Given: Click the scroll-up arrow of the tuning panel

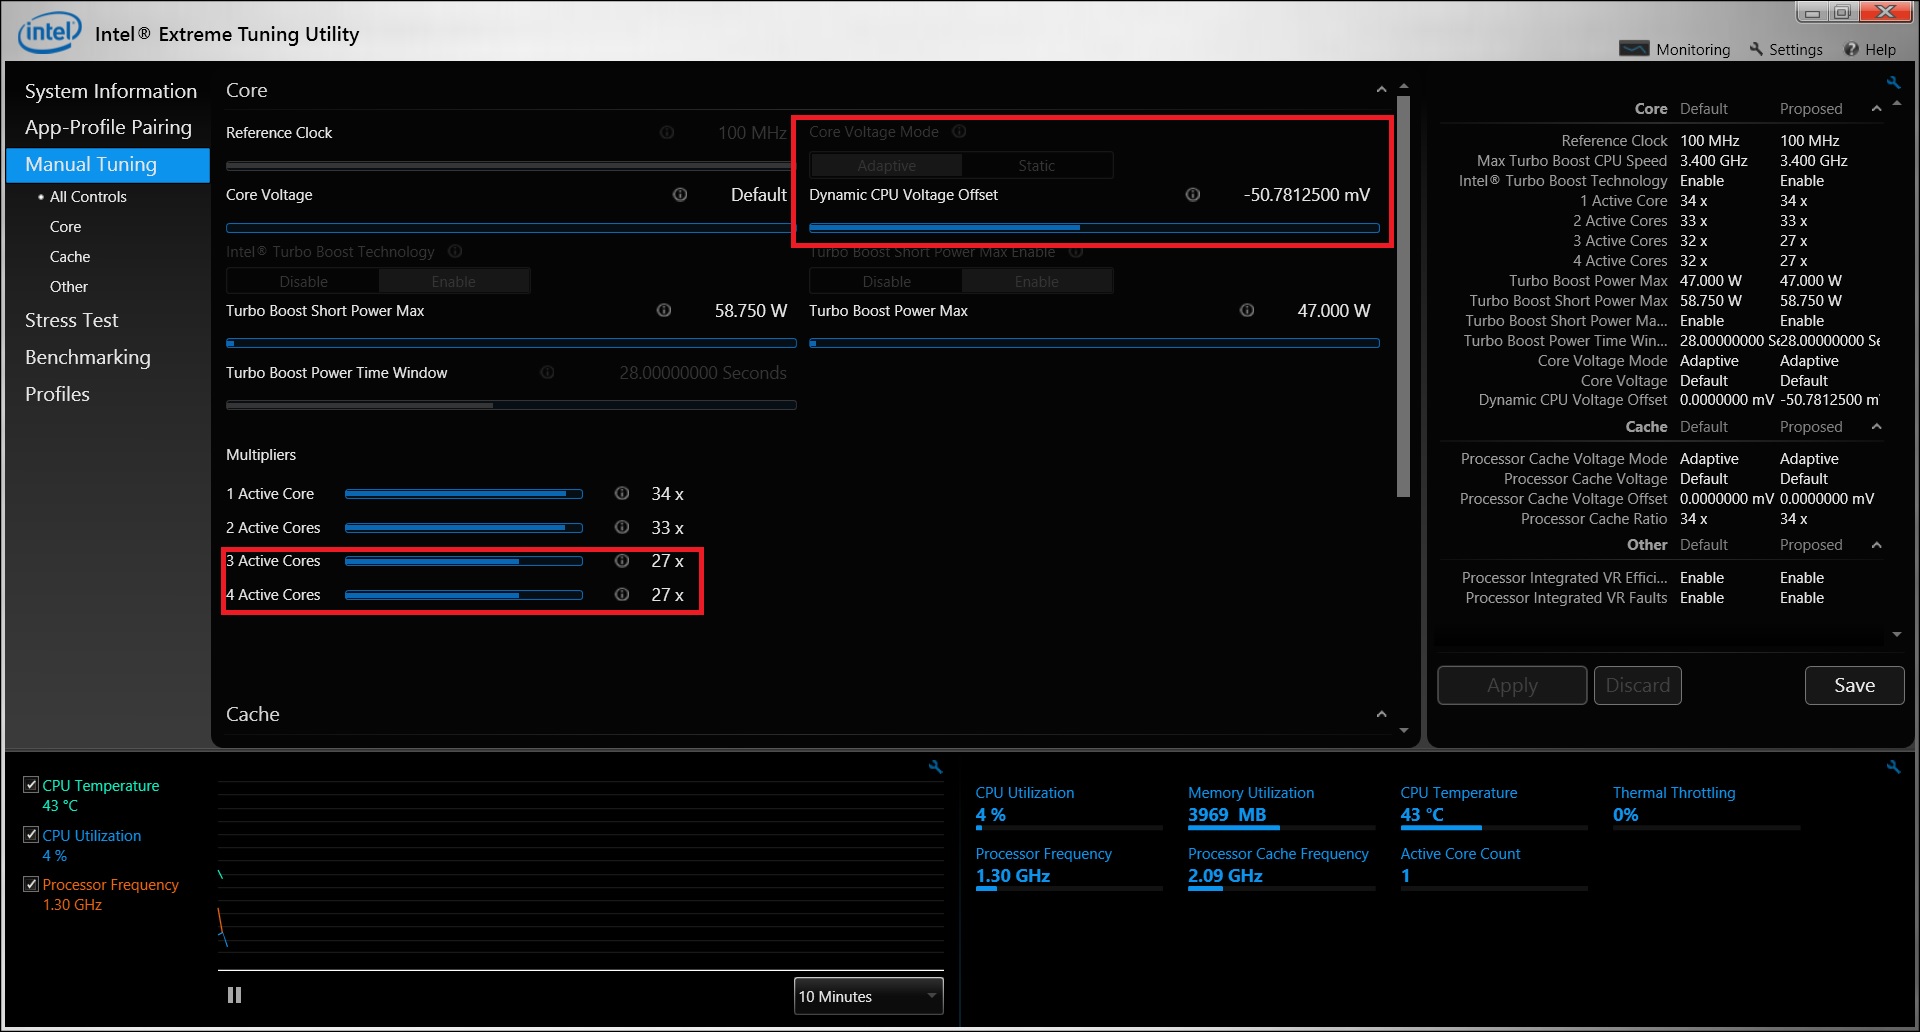Looking at the screenshot, I should click(1404, 86).
